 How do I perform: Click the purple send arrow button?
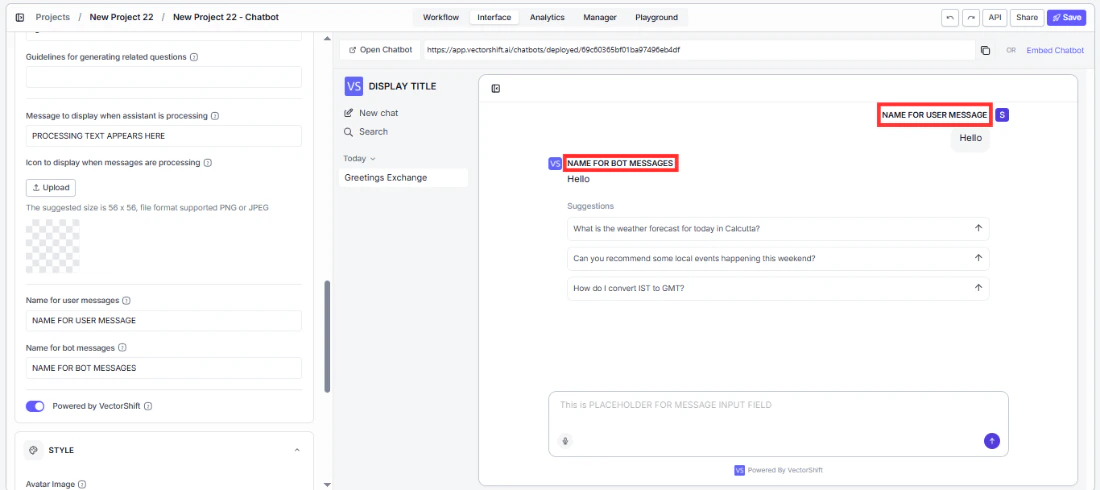992,441
